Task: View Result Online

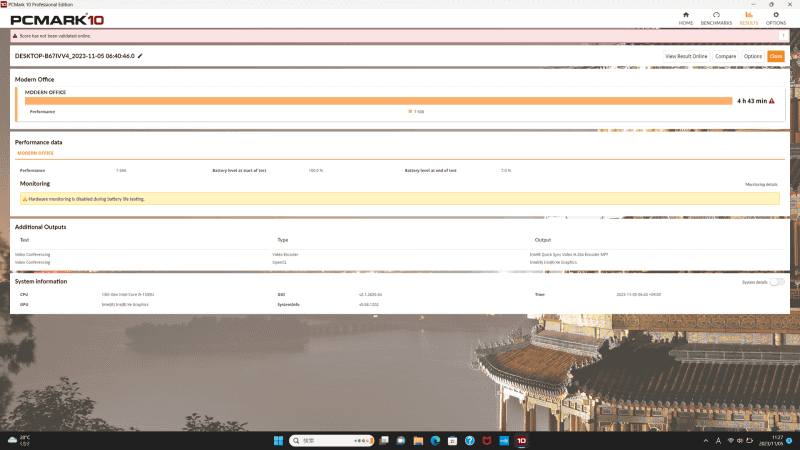Action: (x=686, y=56)
